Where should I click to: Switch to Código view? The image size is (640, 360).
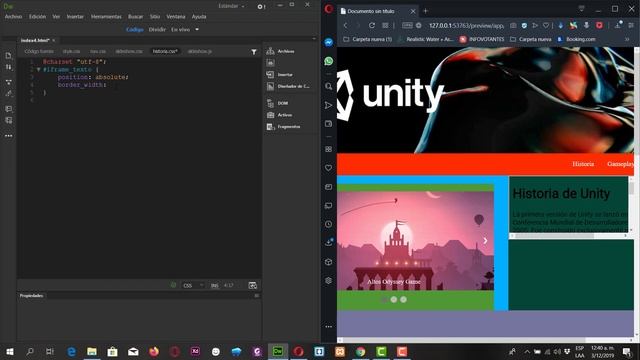coord(135,29)
